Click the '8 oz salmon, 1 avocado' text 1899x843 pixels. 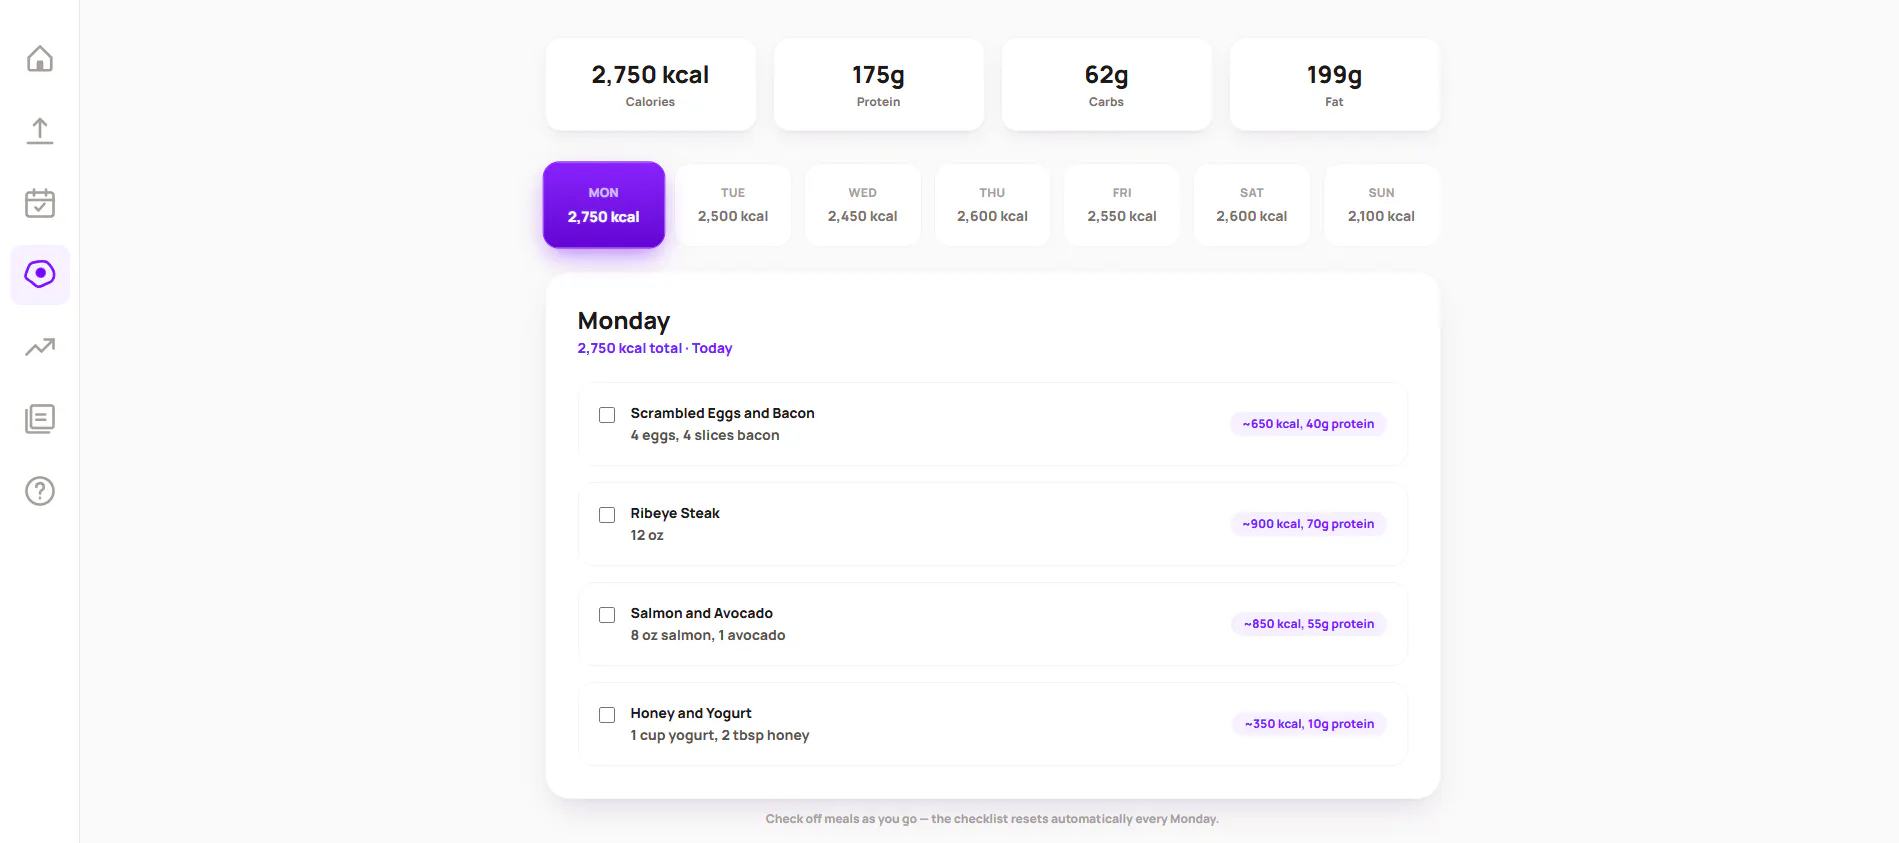click(708, 635)
